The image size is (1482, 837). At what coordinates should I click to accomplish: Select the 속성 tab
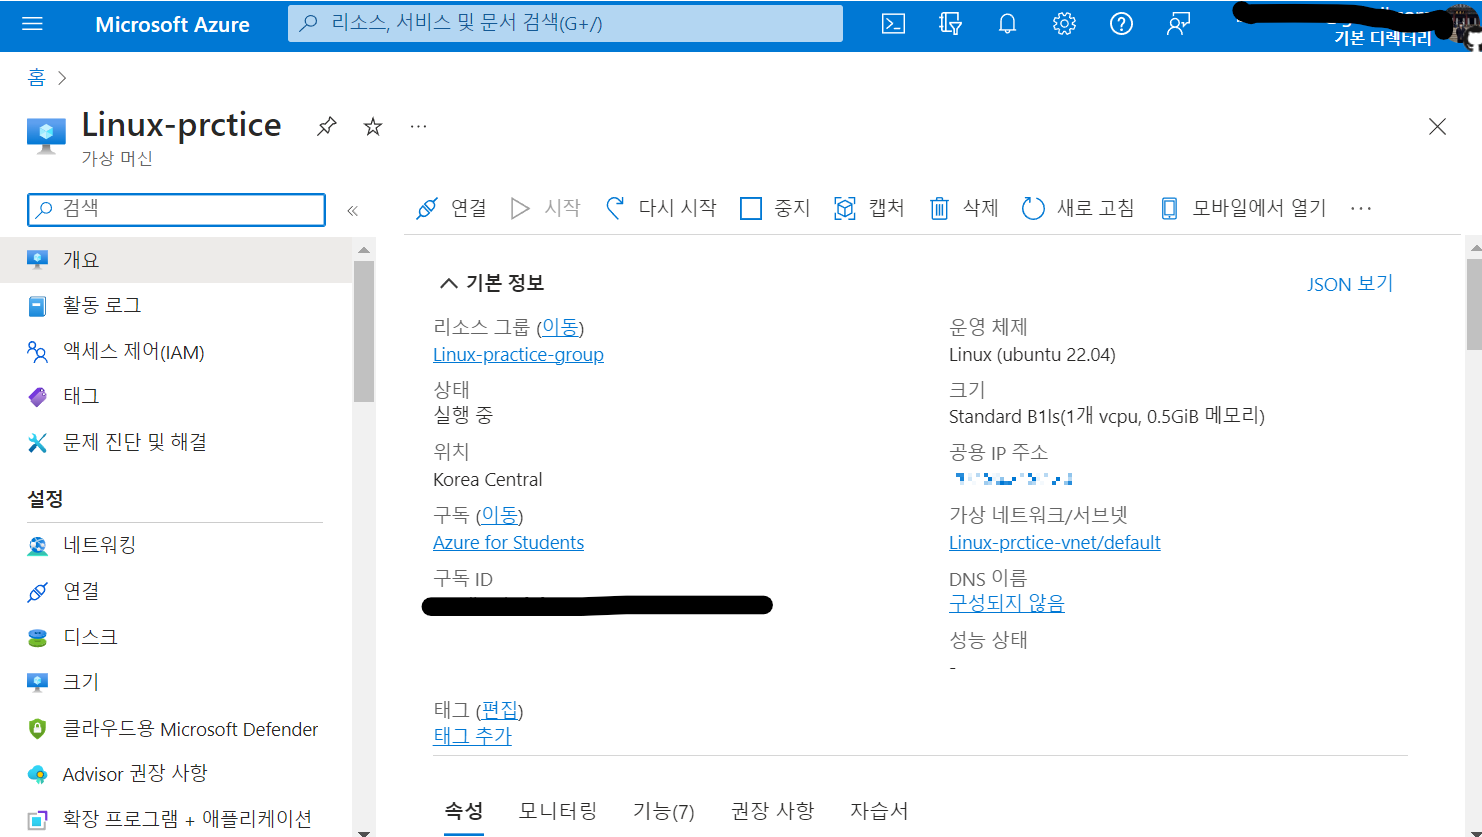click(x=463, y=811)
